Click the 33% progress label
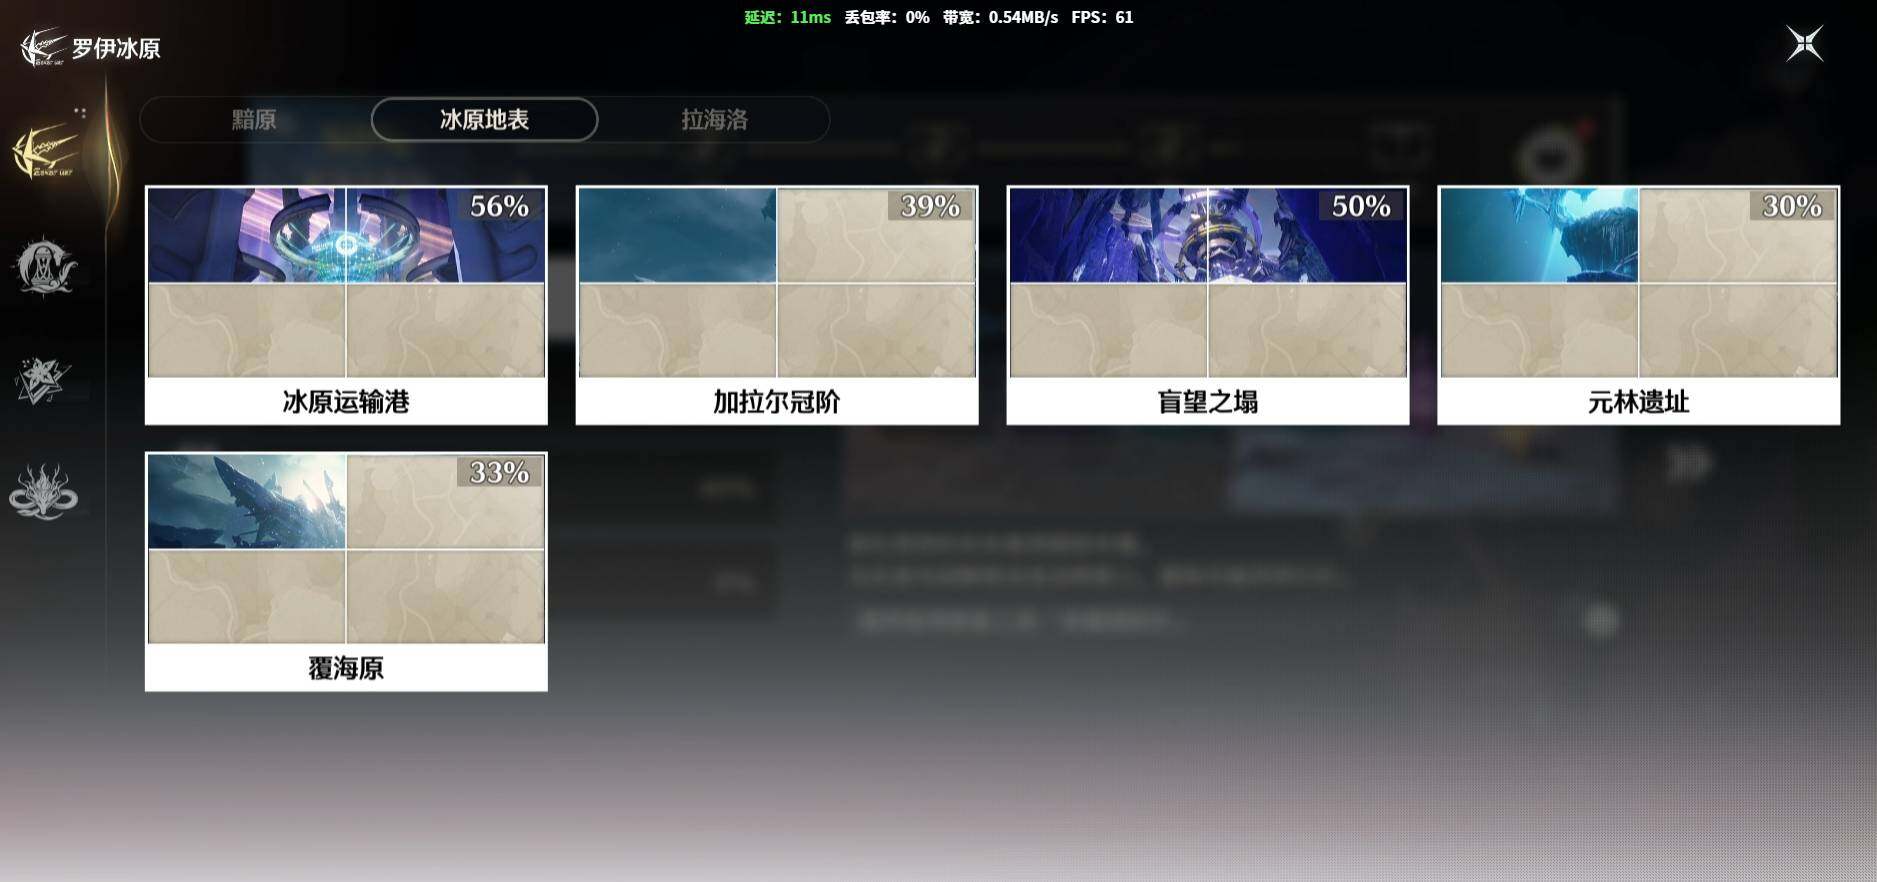1877x882 pixels. coord(499,472)
